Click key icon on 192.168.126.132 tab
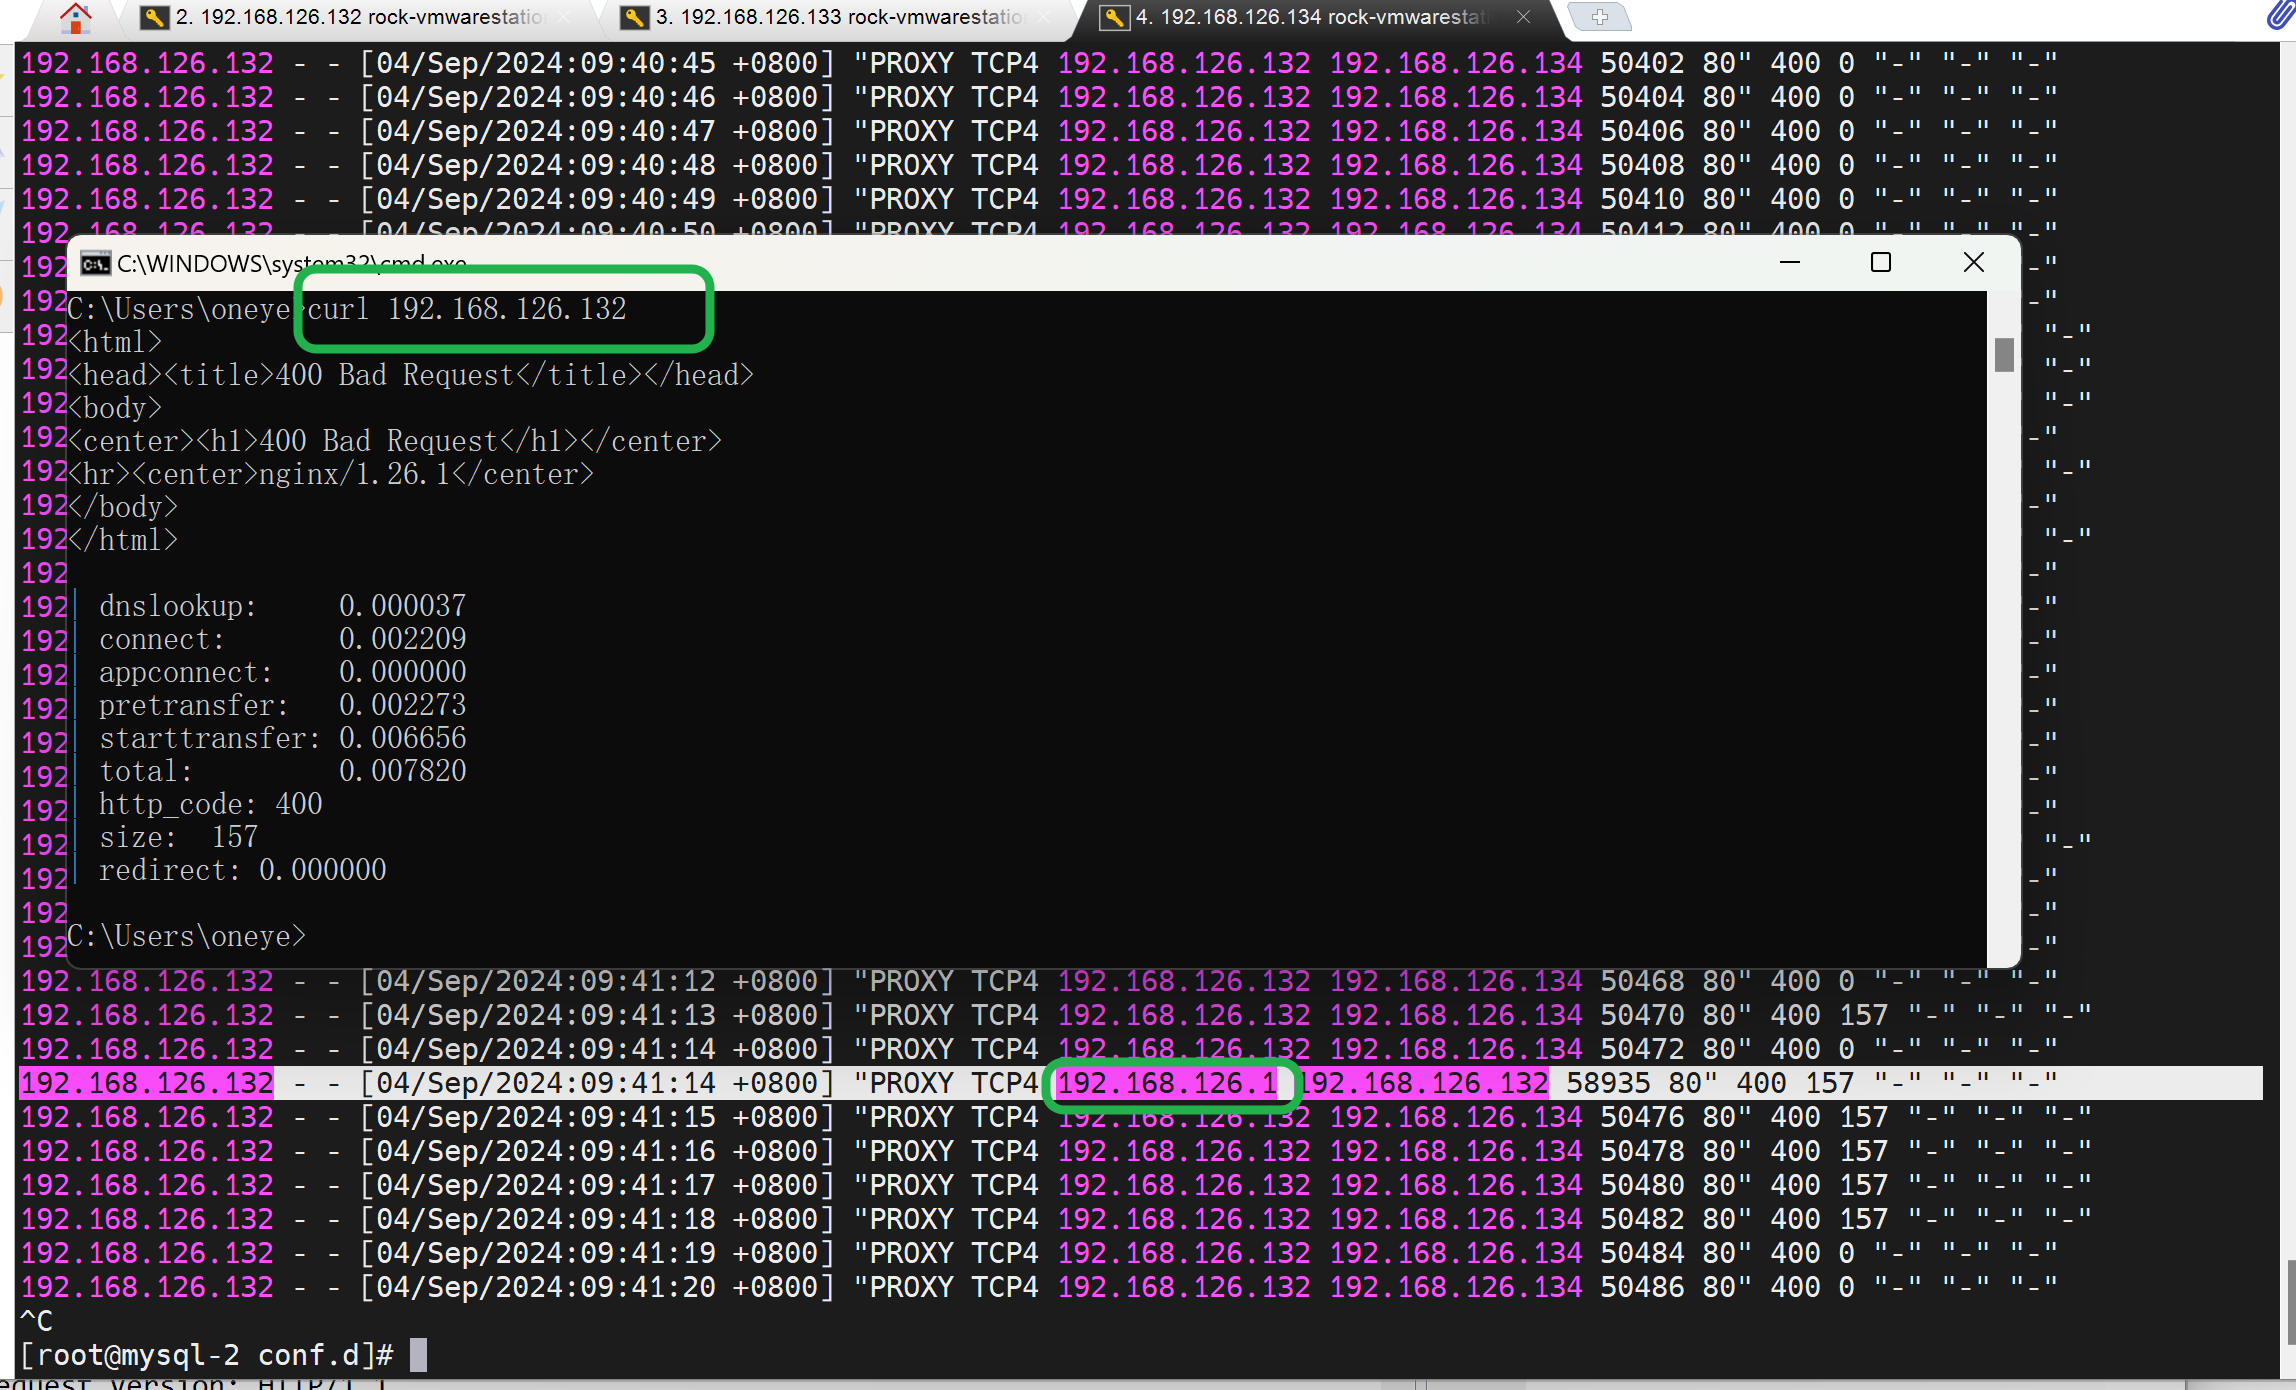The image size is (2296, 1390). pos(154,17)
